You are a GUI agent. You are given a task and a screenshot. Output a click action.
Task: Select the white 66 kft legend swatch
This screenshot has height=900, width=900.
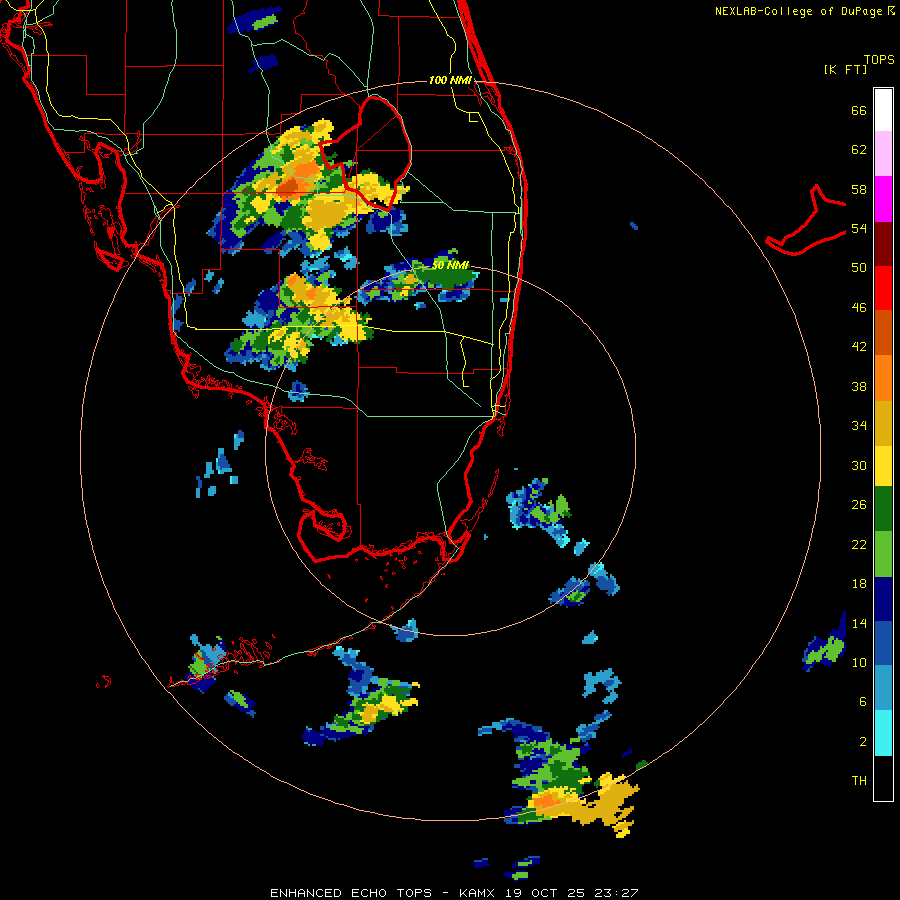(x=883, y=110)
